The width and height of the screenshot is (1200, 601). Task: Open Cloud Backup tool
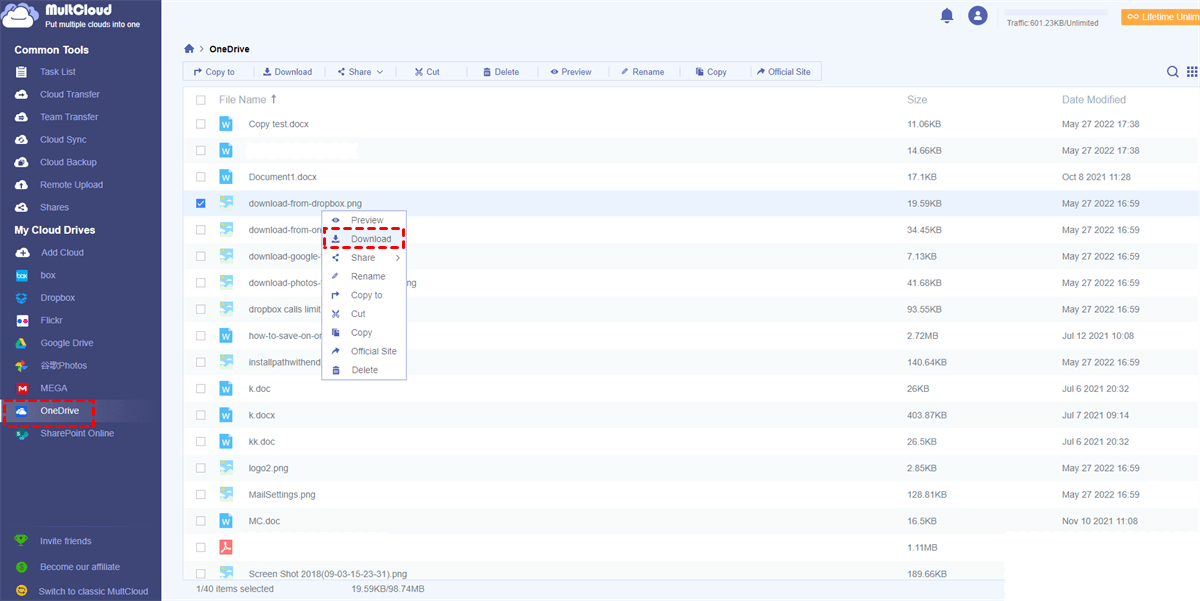(x=68, y=162)
